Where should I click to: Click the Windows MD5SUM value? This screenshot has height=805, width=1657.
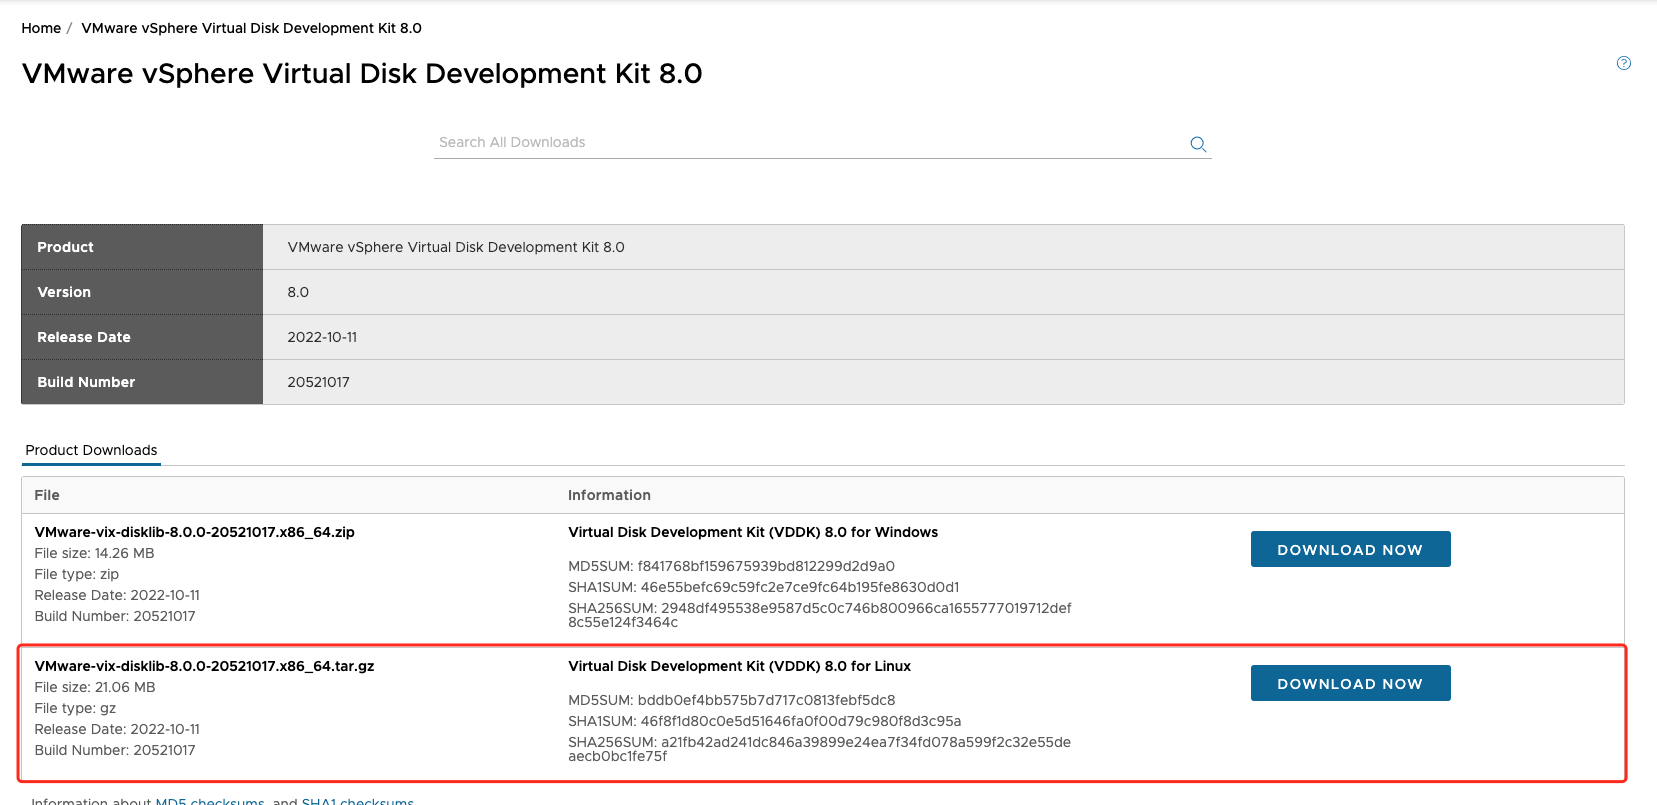click(x=766, y=566)
